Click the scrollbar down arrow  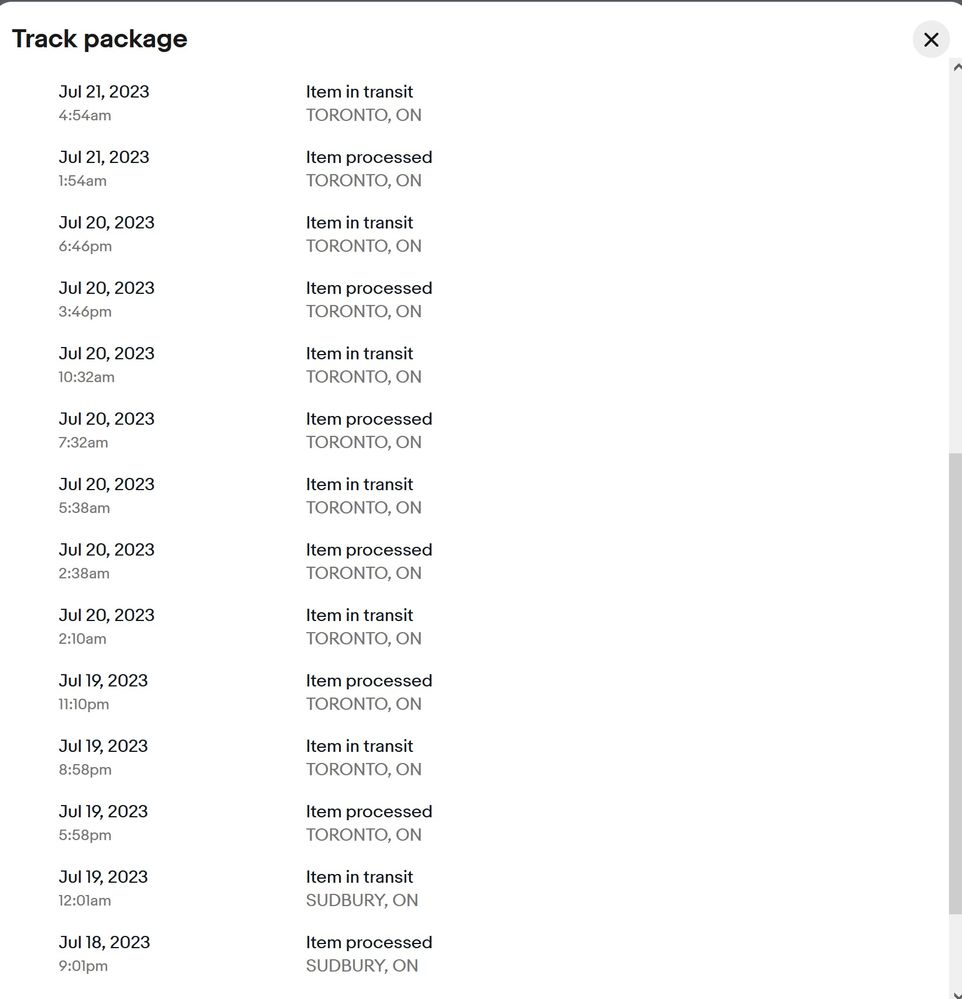click(955, 992)
